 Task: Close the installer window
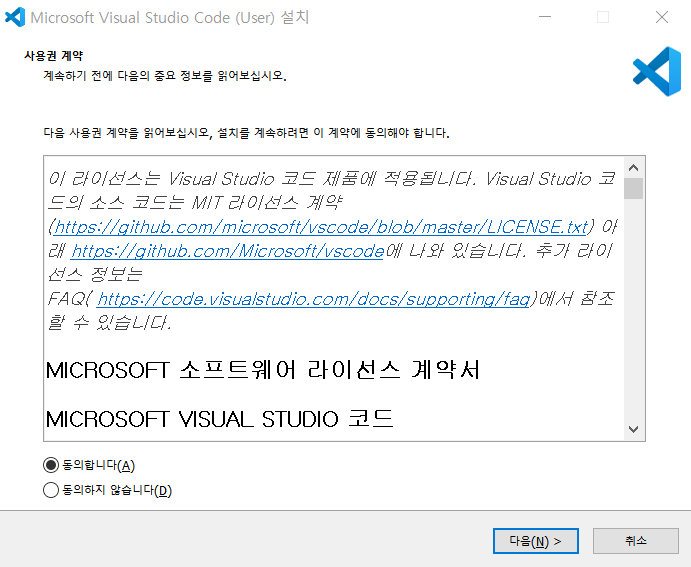click(x=662, y=17)
